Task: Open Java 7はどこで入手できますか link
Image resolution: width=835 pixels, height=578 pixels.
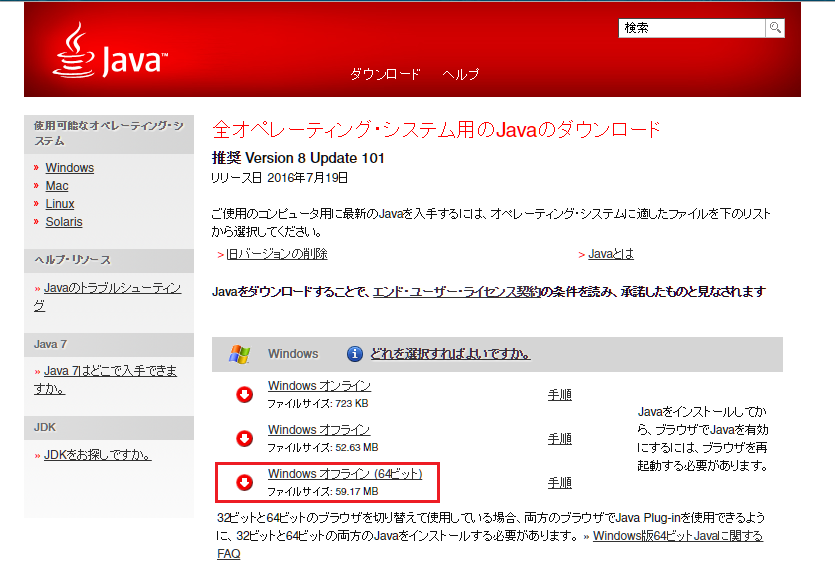Action: coord(105,380)
